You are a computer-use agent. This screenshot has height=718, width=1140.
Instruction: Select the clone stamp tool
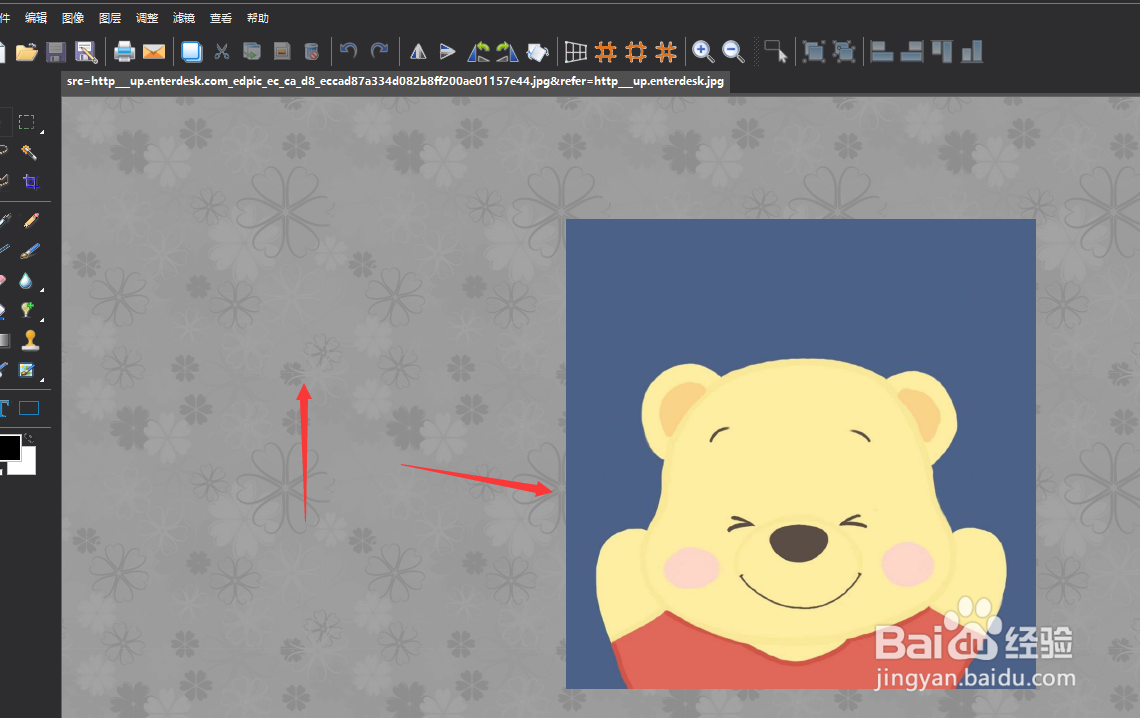[x=31, y=340]
